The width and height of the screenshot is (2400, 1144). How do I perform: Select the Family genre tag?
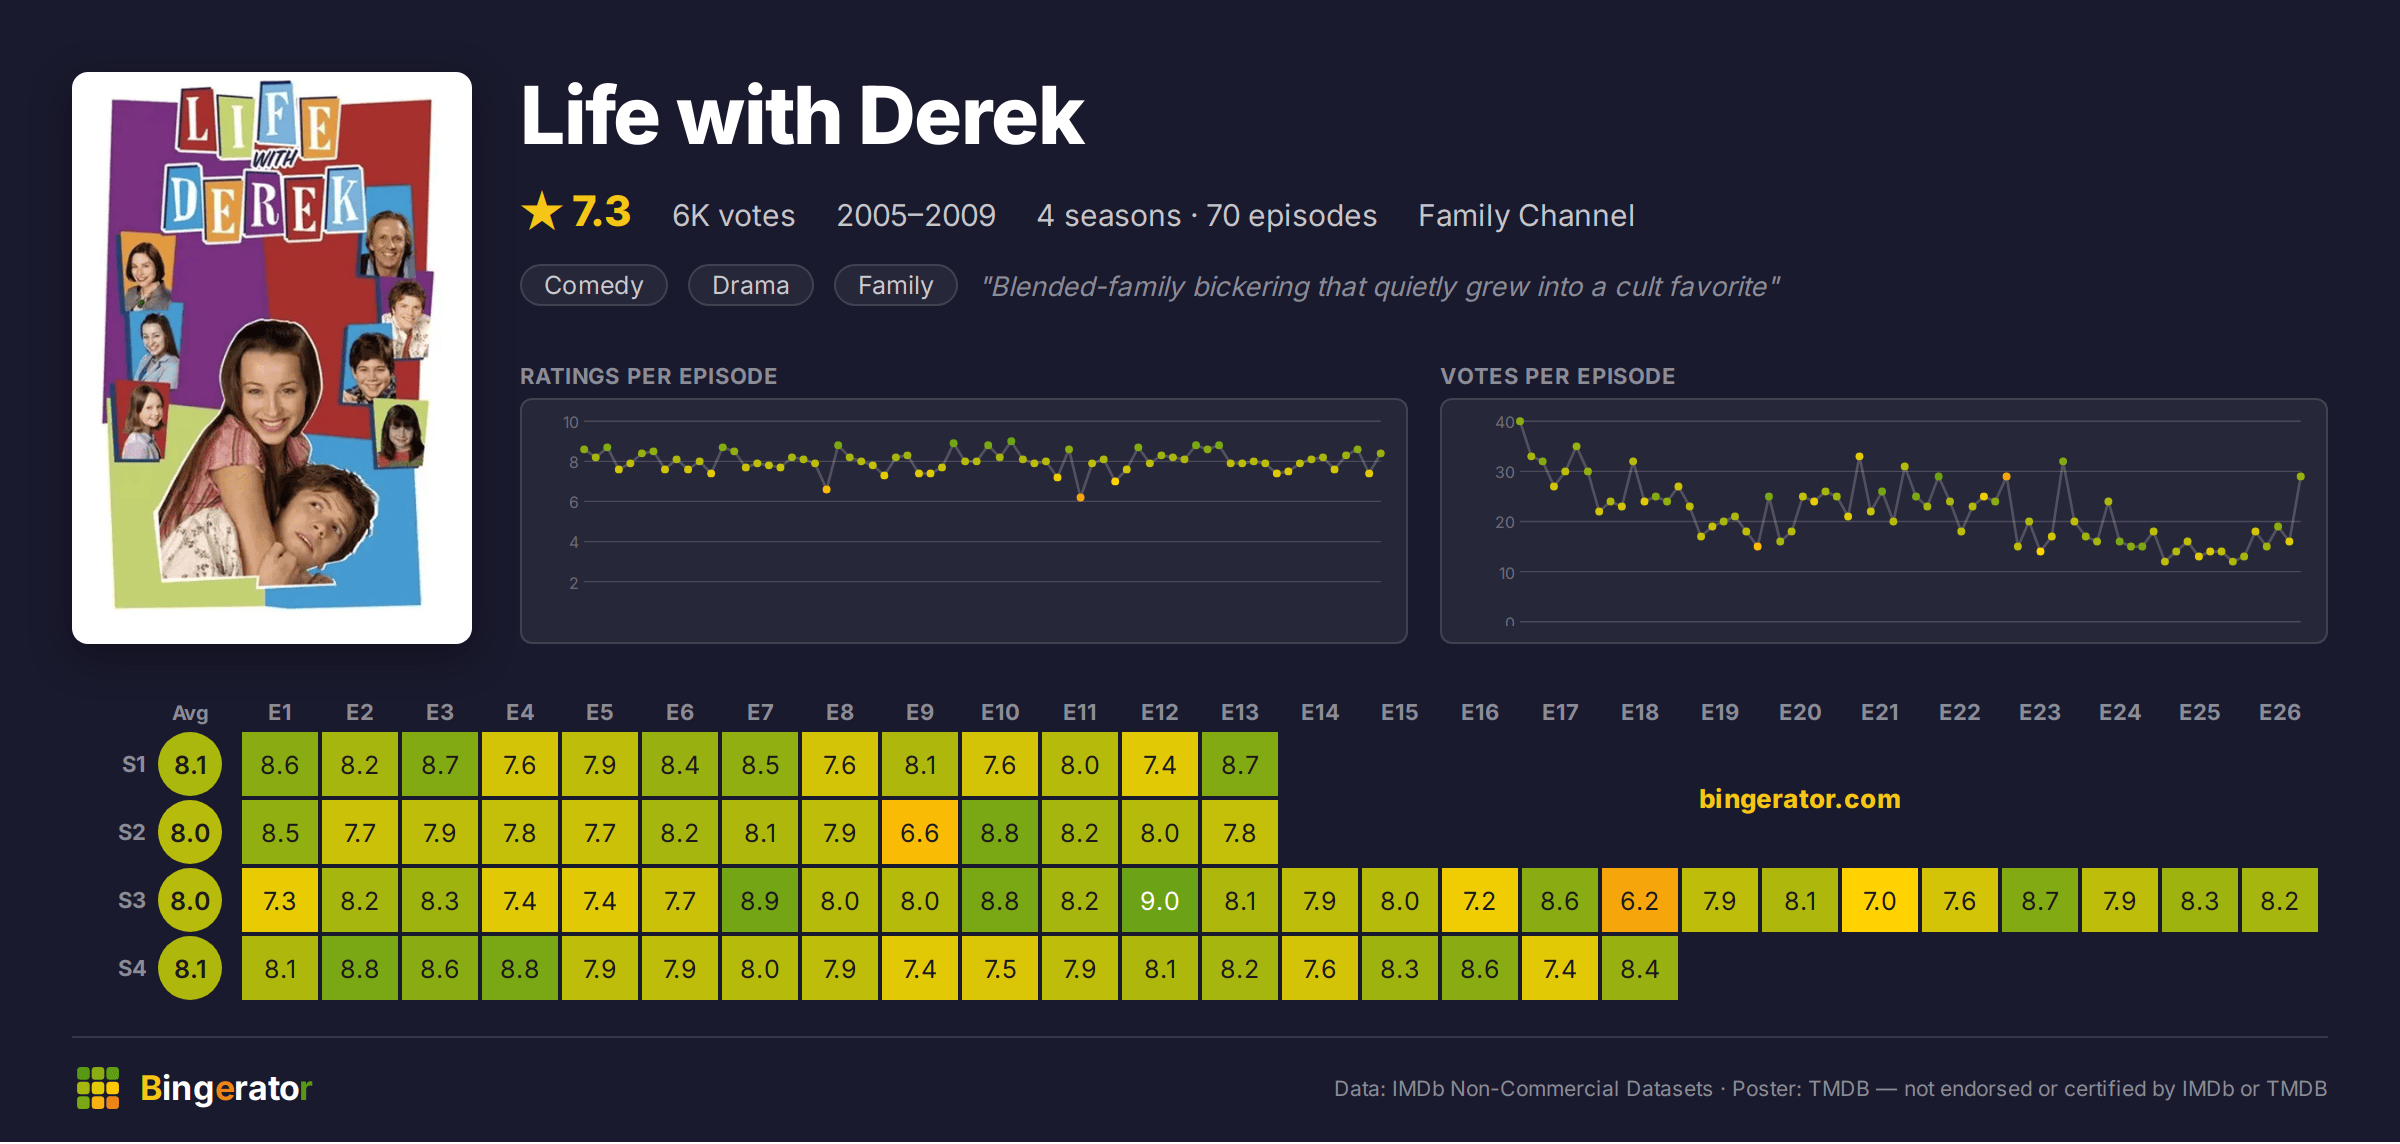click(896, 286)
